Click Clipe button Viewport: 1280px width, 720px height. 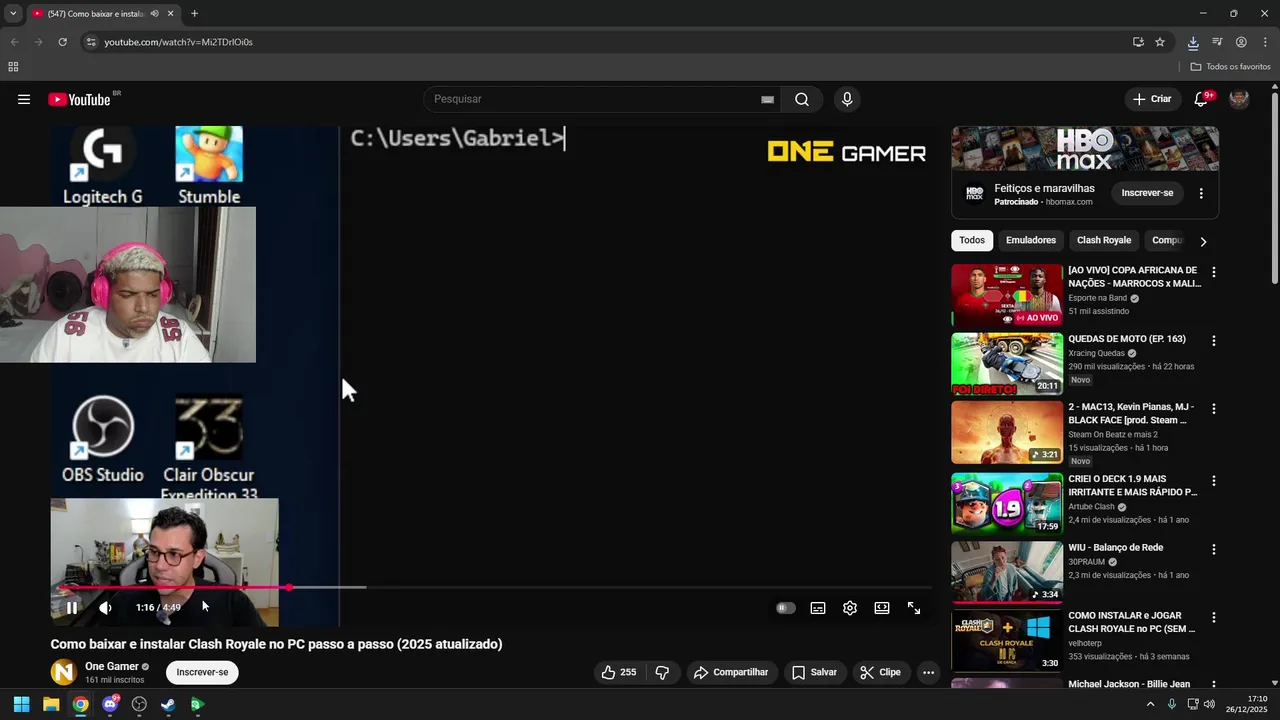click(x=881, y=672)
